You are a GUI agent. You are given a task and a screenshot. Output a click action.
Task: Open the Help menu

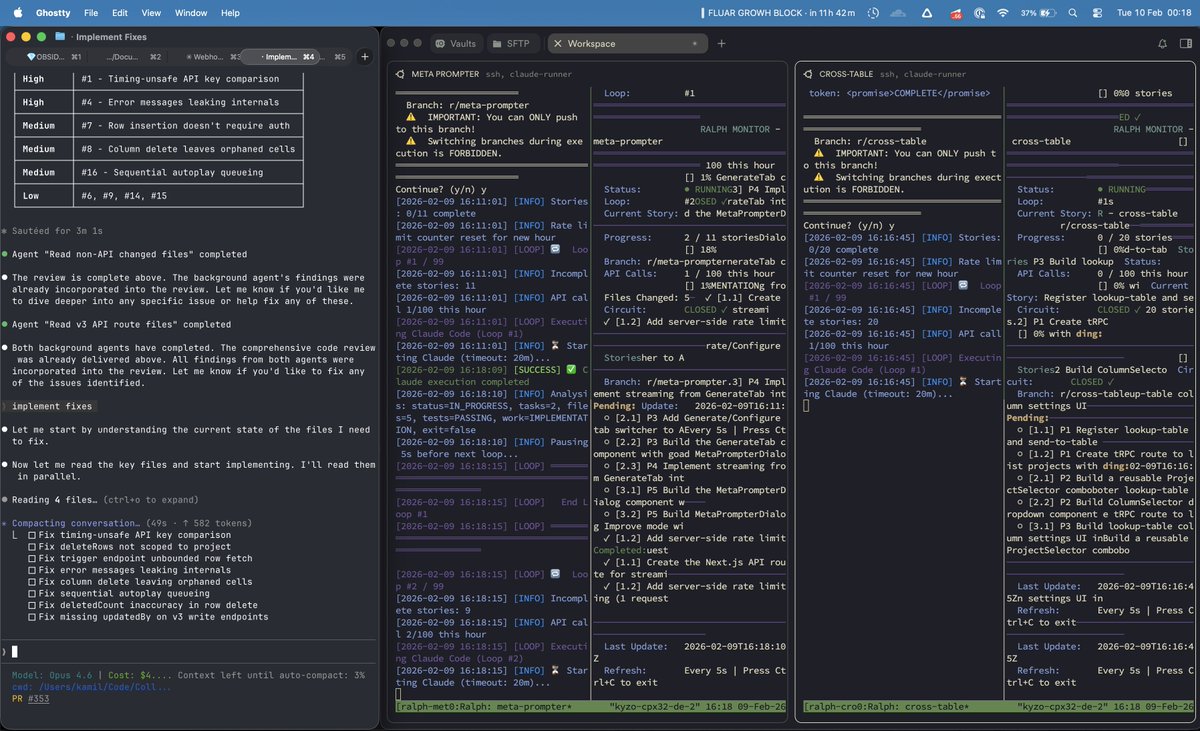(x=230, y=13)
